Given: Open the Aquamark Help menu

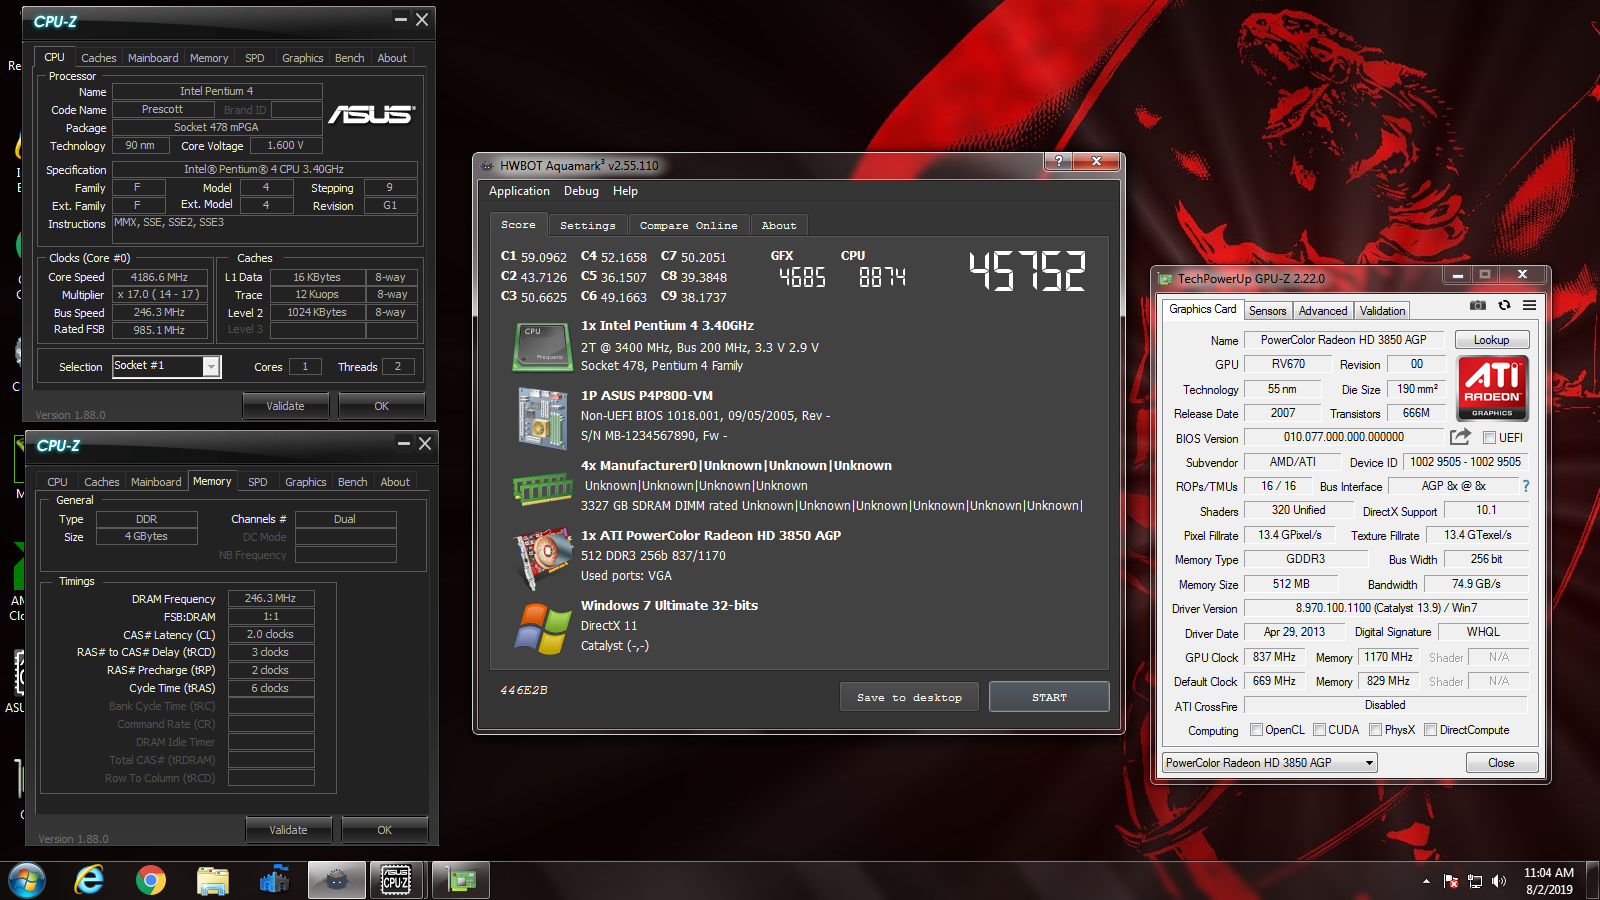Looking at the screenshot, I should coord(625,191).
